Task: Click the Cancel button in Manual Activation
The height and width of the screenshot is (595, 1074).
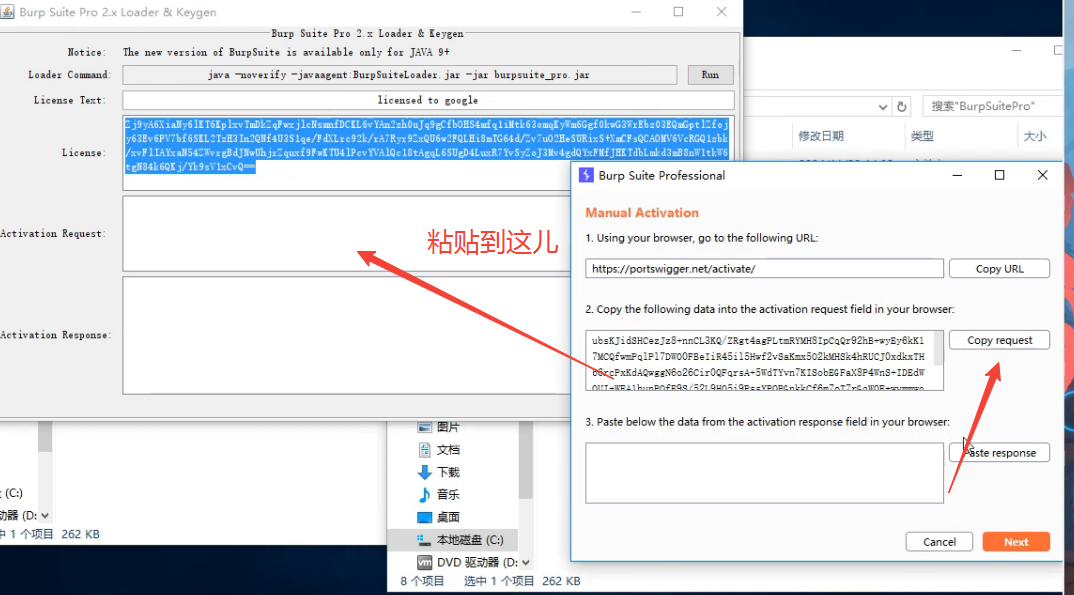Action: tap(939, 542)
